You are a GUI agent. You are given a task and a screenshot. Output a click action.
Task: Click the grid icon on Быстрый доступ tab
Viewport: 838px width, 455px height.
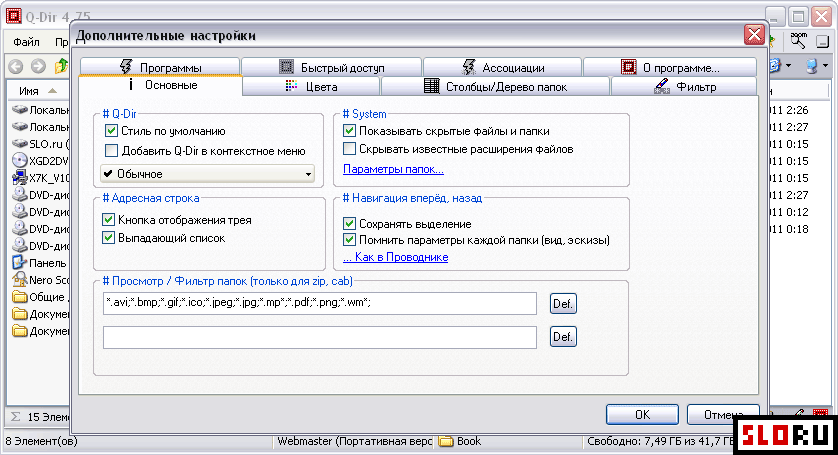pos(287,67)
